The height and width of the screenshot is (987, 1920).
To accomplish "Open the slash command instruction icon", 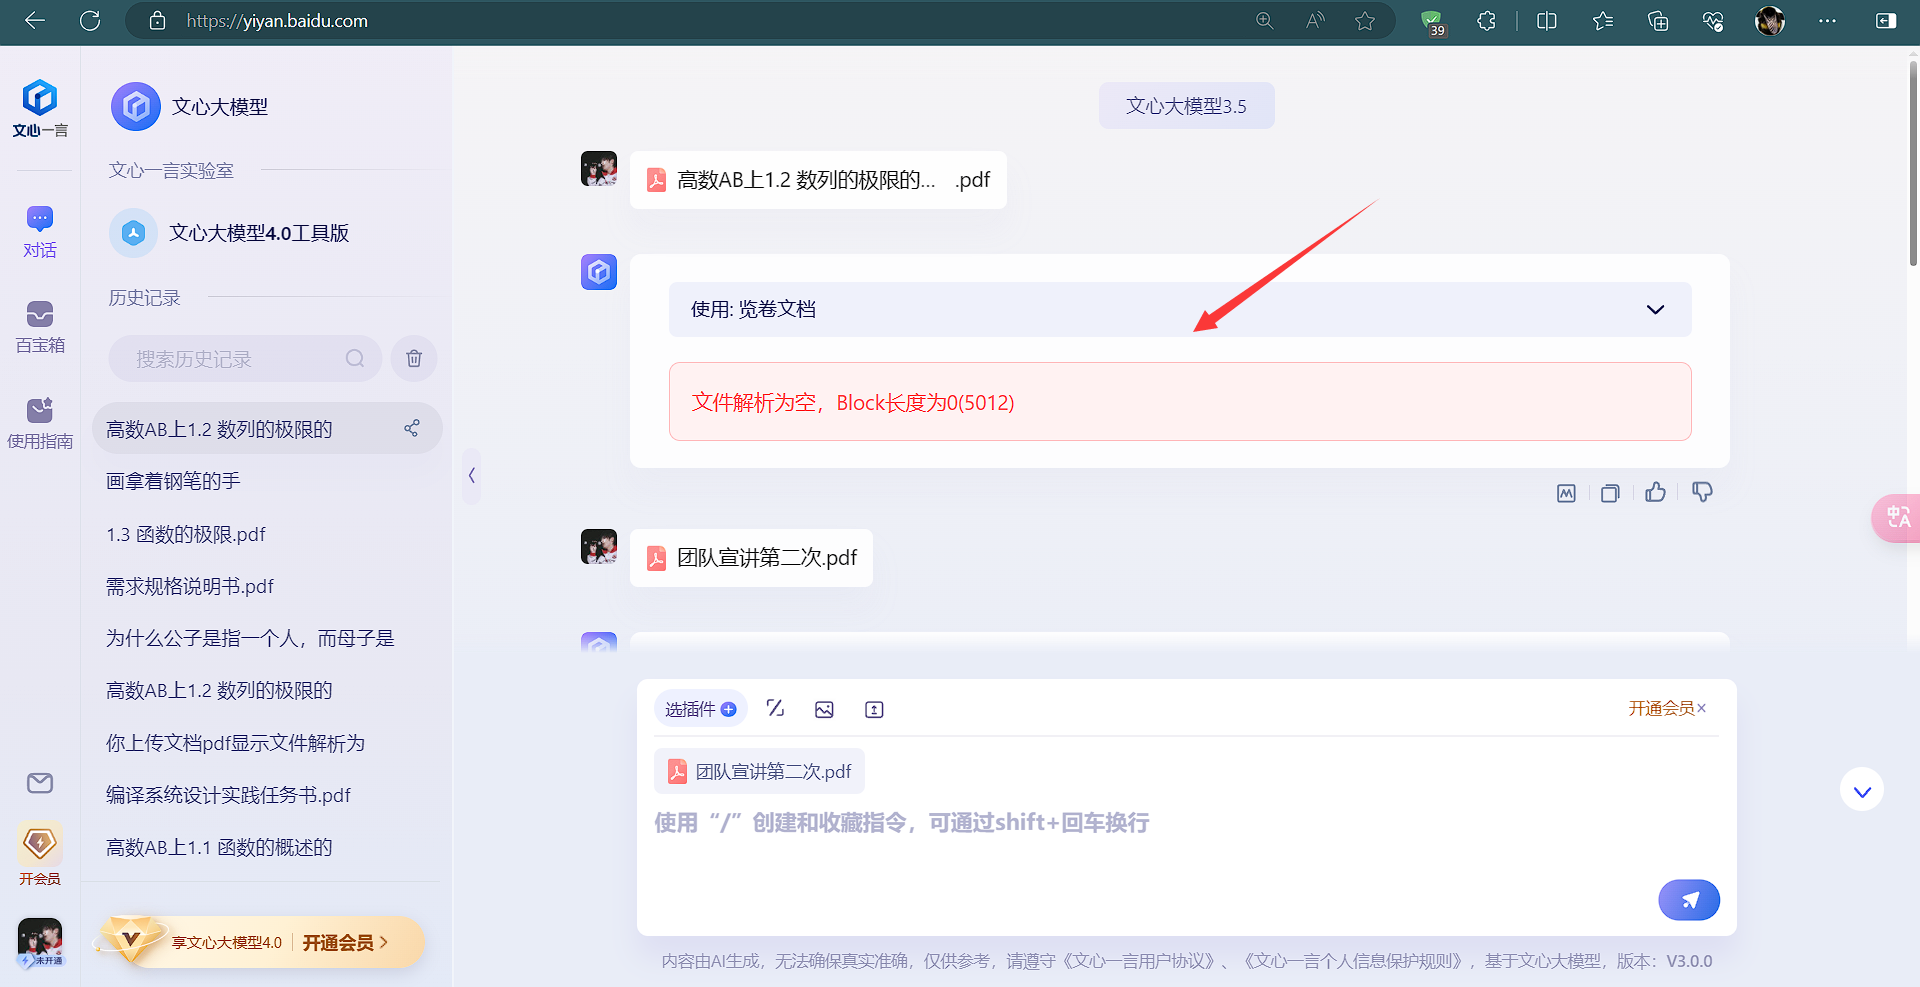I will tap(775, 709).
